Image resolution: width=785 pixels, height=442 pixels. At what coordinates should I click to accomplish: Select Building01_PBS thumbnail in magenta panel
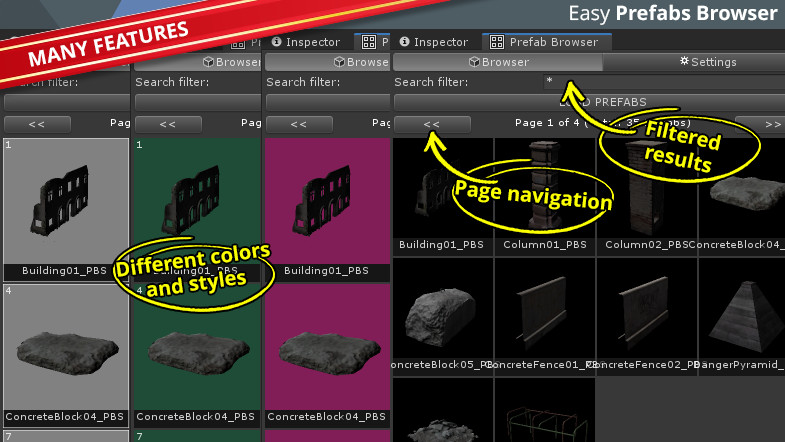click(328, 201)
